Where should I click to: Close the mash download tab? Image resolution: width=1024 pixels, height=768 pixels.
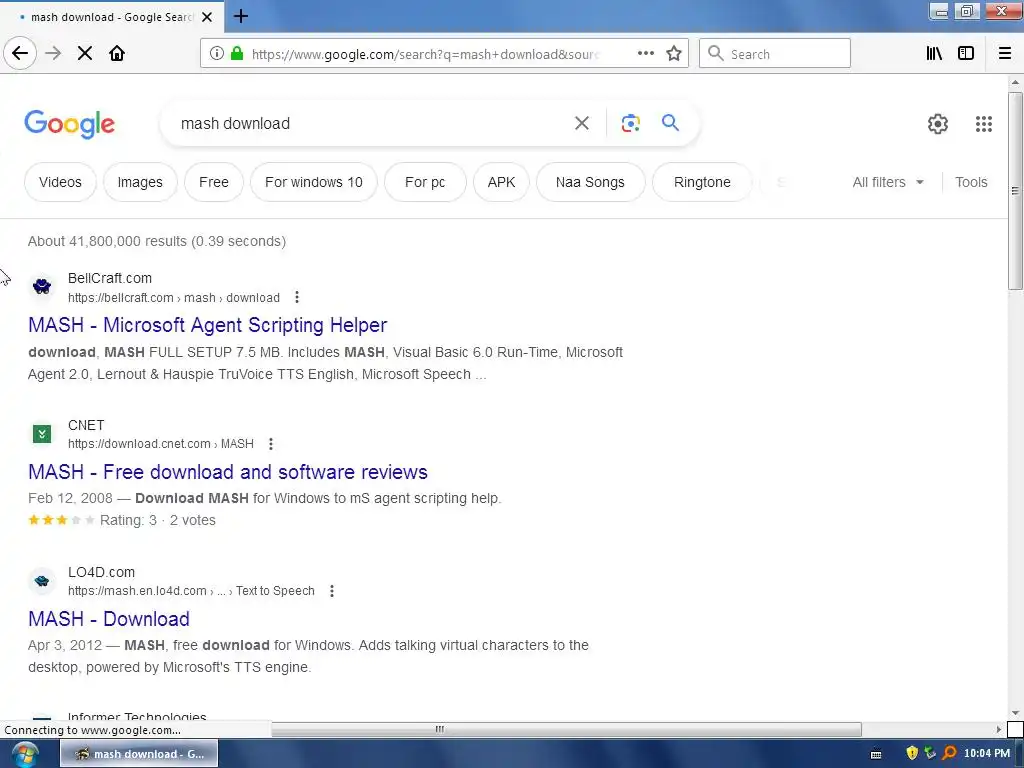click(207, 17)
